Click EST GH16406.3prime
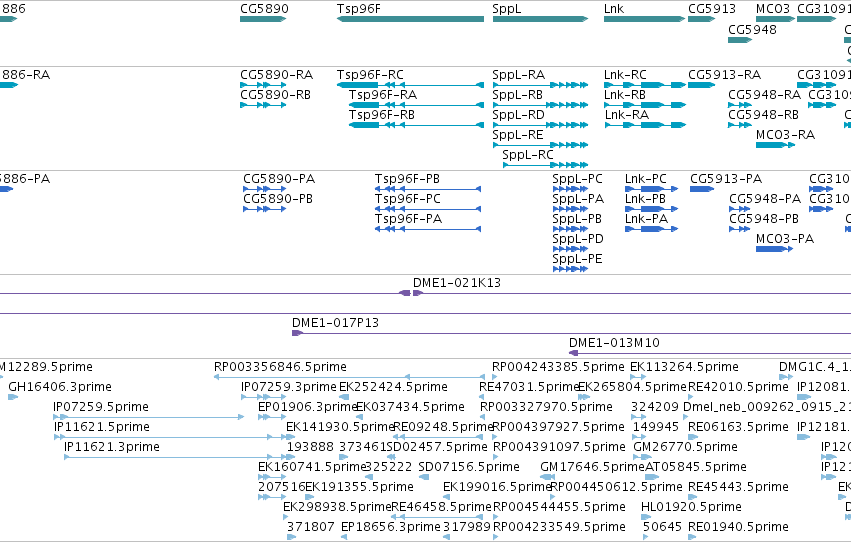Image resolution: width=851 pixels, height=542 pixels. point(13,397)
